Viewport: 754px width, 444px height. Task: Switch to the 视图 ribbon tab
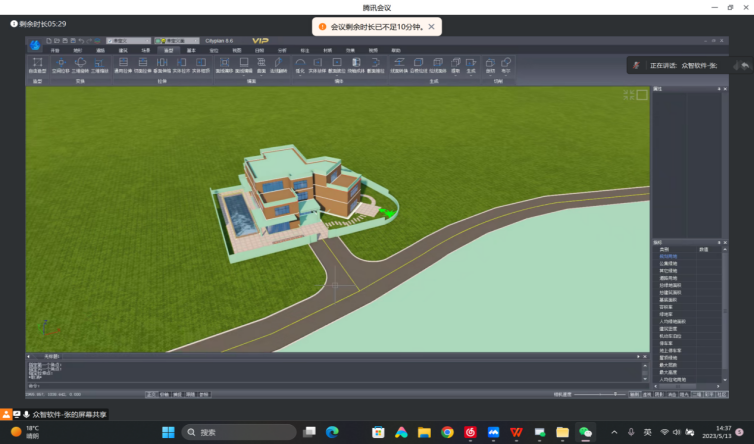pyautogui.click(x=237, y=49)
